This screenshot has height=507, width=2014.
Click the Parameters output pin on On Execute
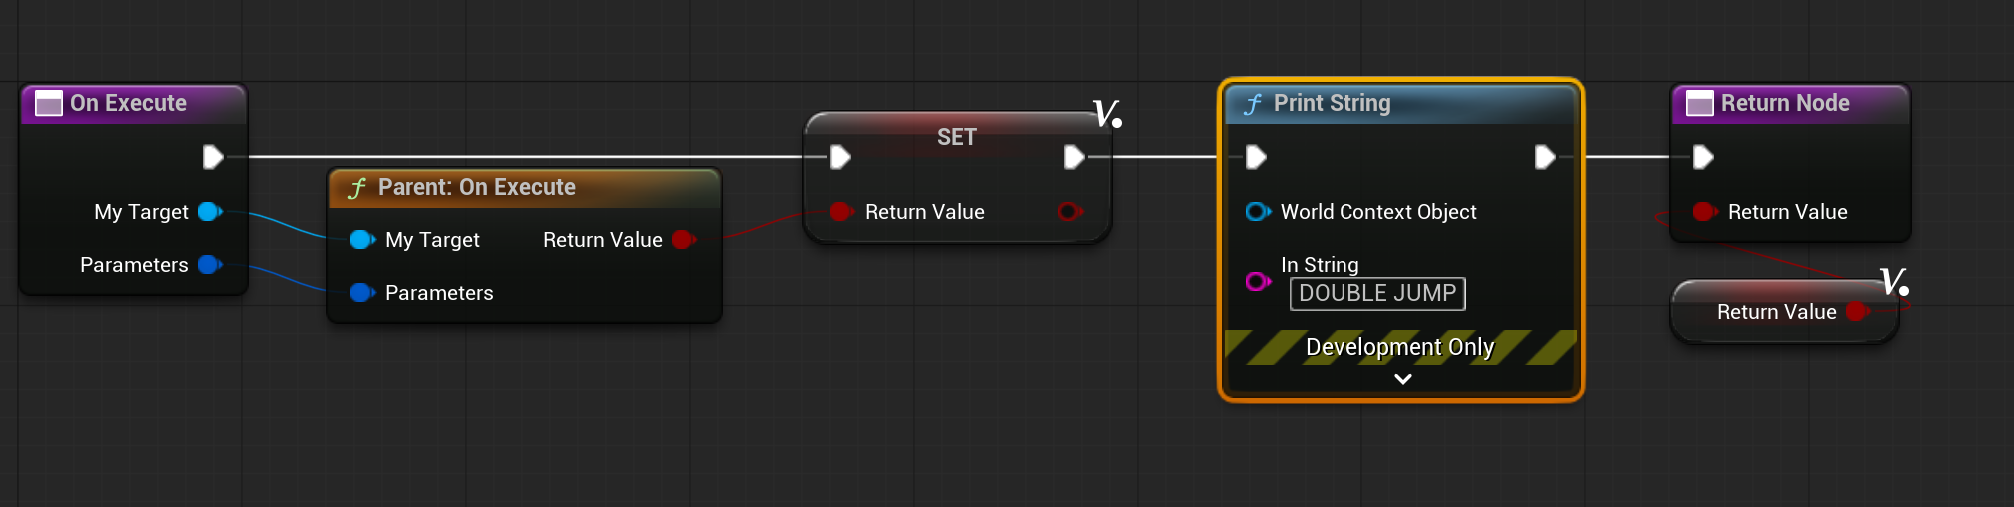pos(210,265)
